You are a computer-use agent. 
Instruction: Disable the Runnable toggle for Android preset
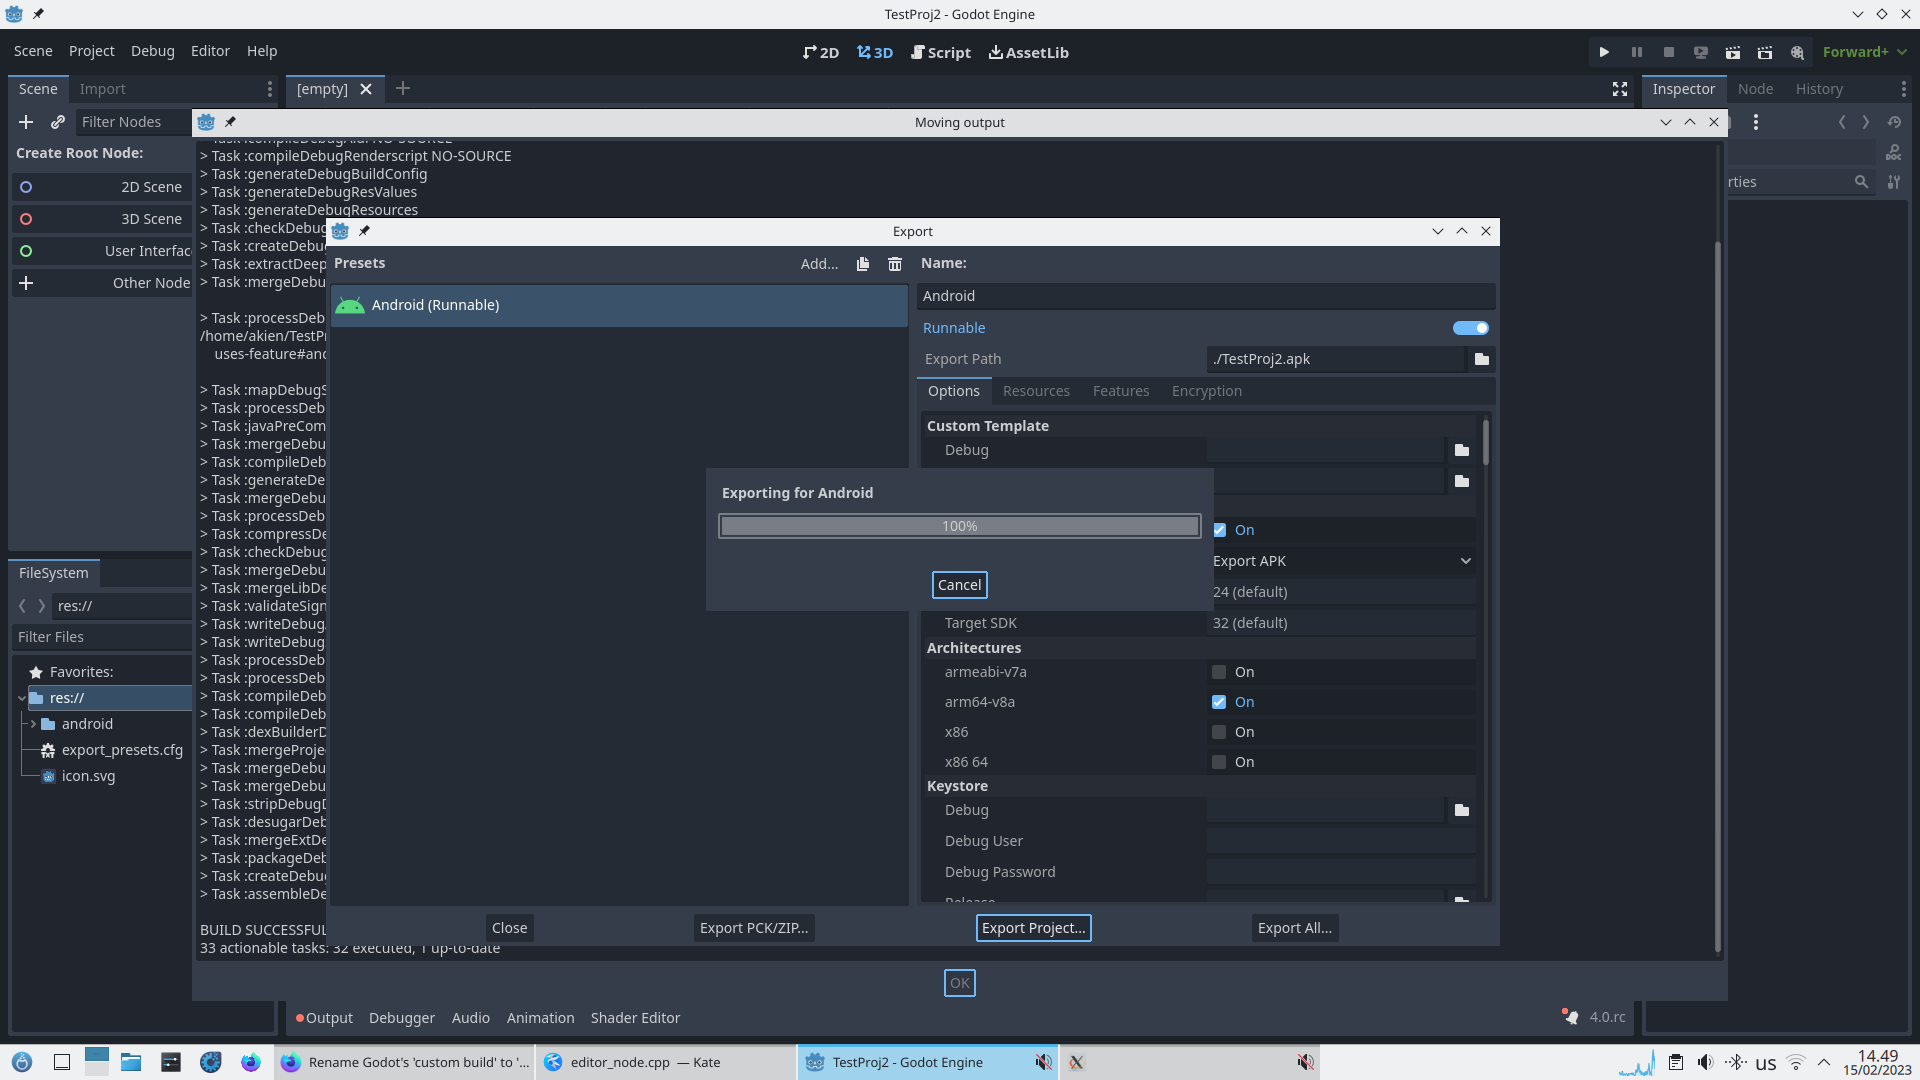pos(1470,328)
